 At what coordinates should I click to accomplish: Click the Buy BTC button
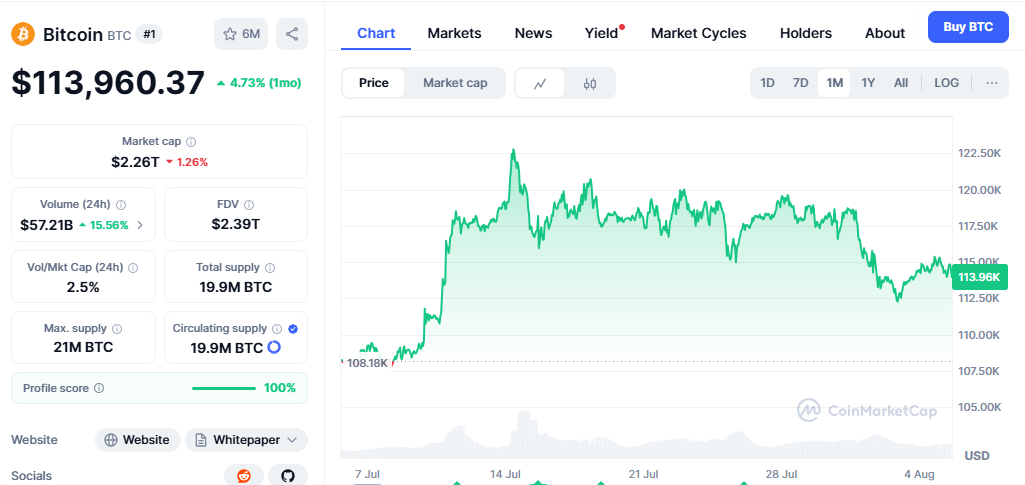(968, 27)
